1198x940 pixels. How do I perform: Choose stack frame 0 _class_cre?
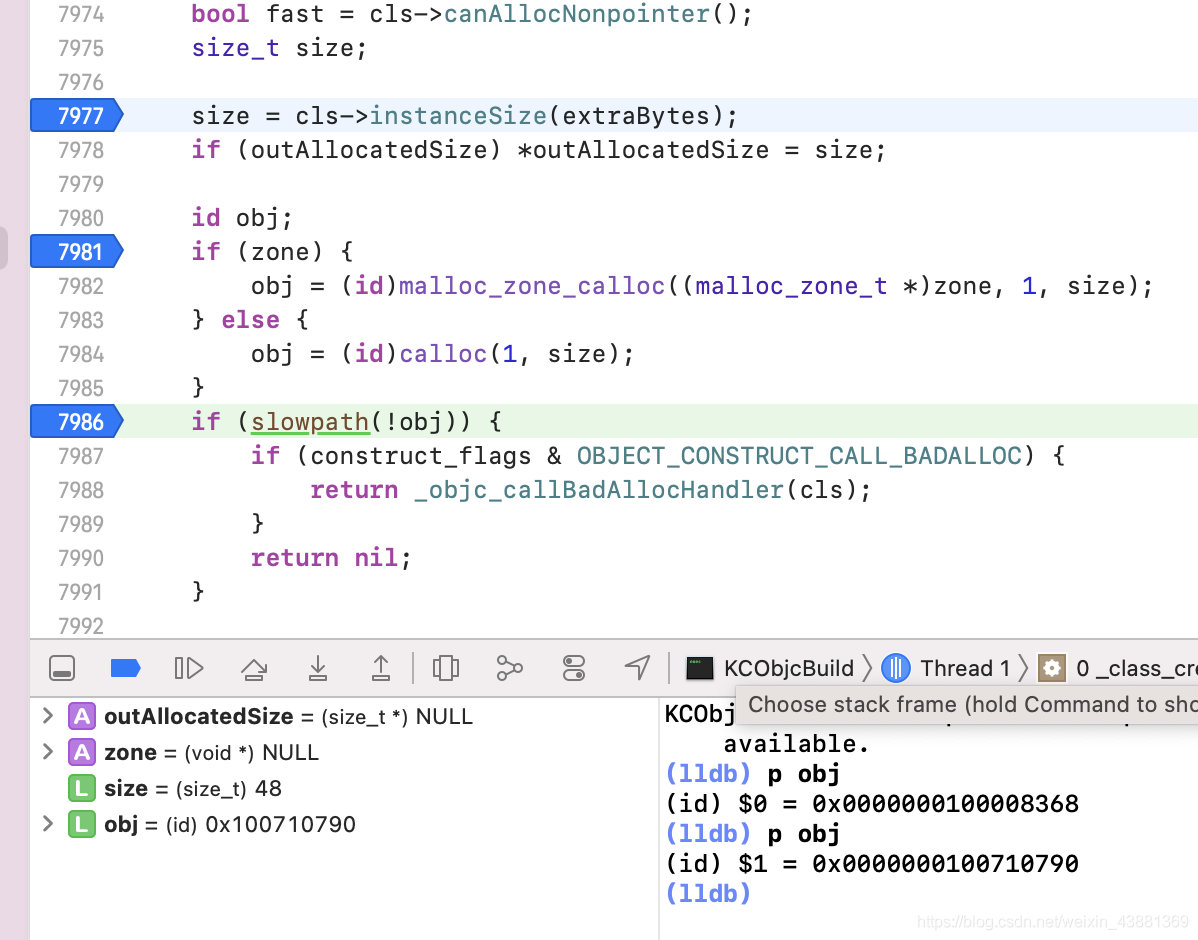click(1136, 668)
